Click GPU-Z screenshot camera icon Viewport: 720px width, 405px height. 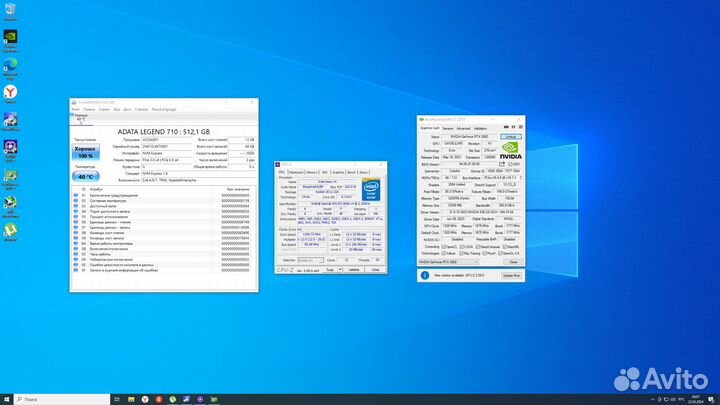point(506,127)
